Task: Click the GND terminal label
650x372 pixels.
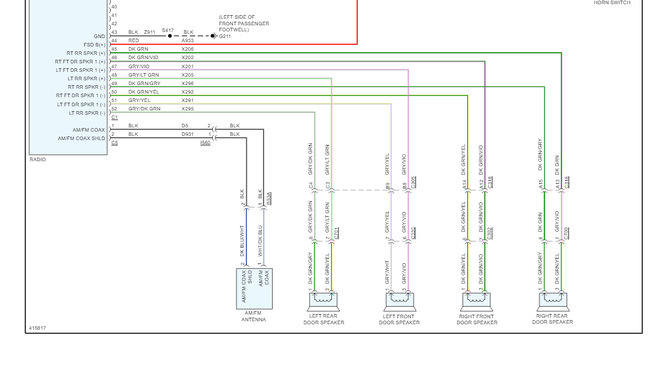Action: pos(99,36)
